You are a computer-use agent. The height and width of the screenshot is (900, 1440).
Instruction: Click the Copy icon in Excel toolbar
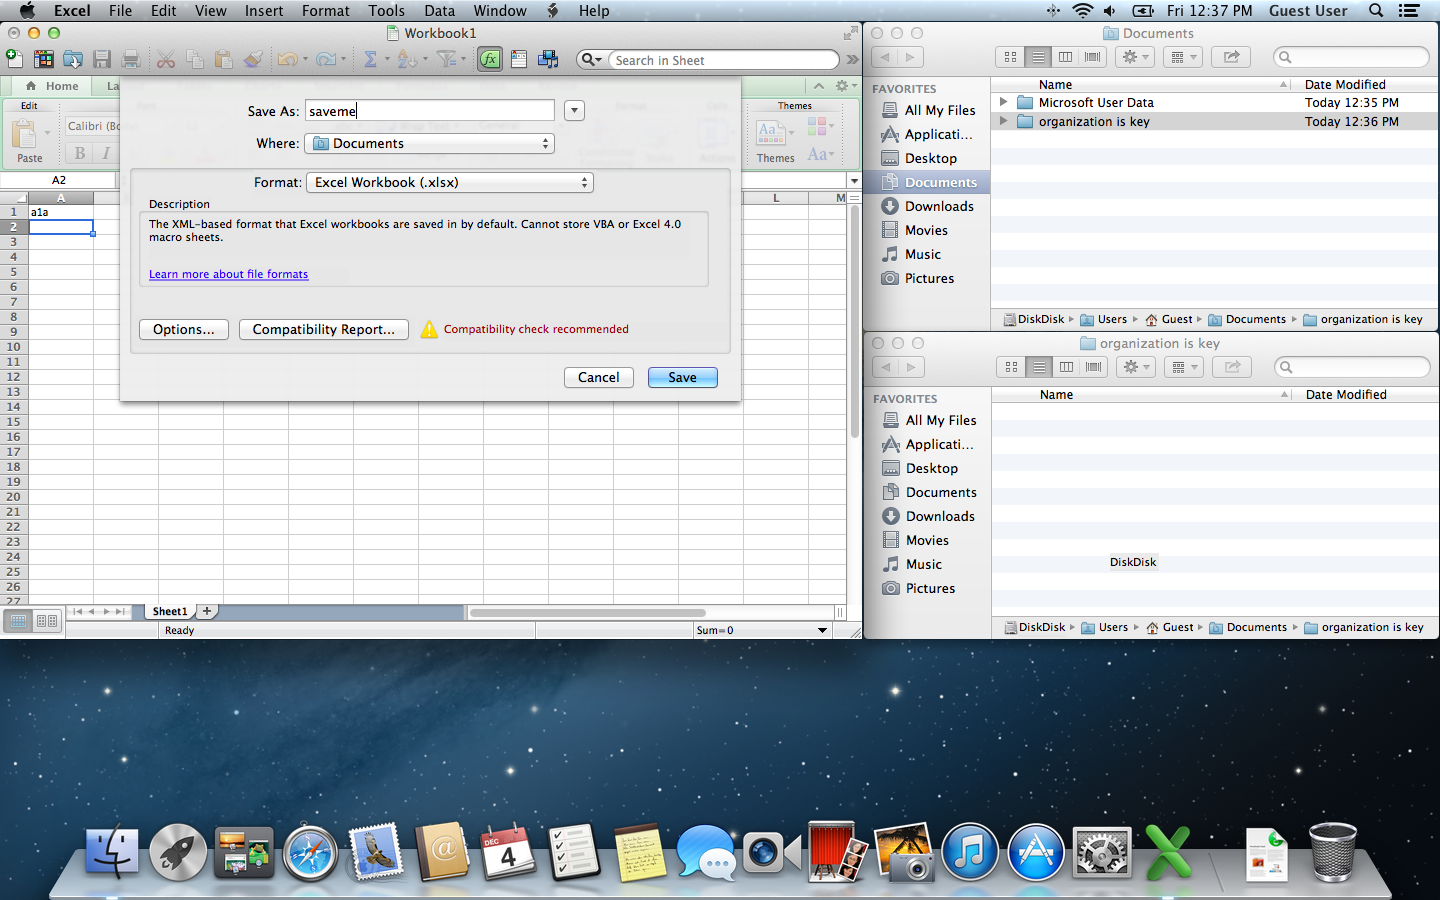point(195,60)
